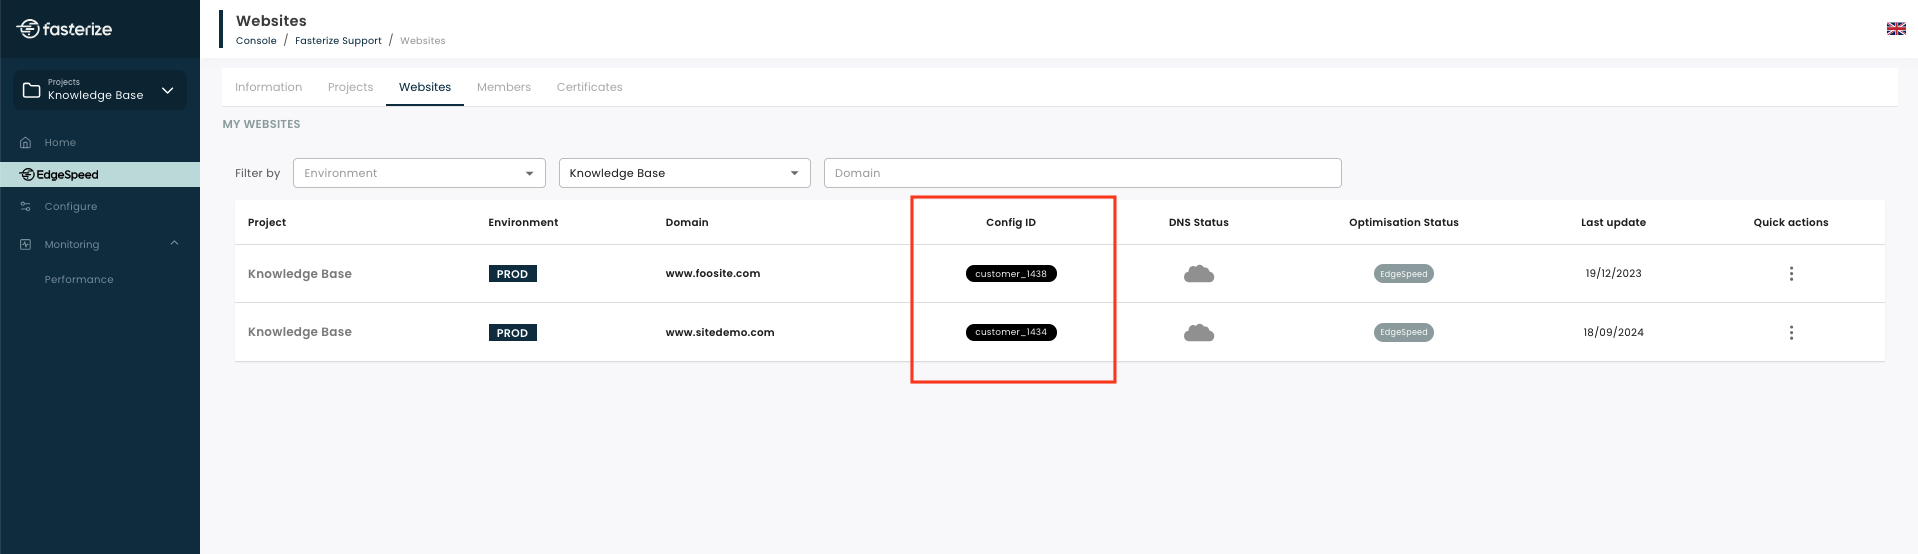Click the Quick actions column header
Viewport: 1918px width, 554px height.
pyautogui.click(x=1790, y=223)
